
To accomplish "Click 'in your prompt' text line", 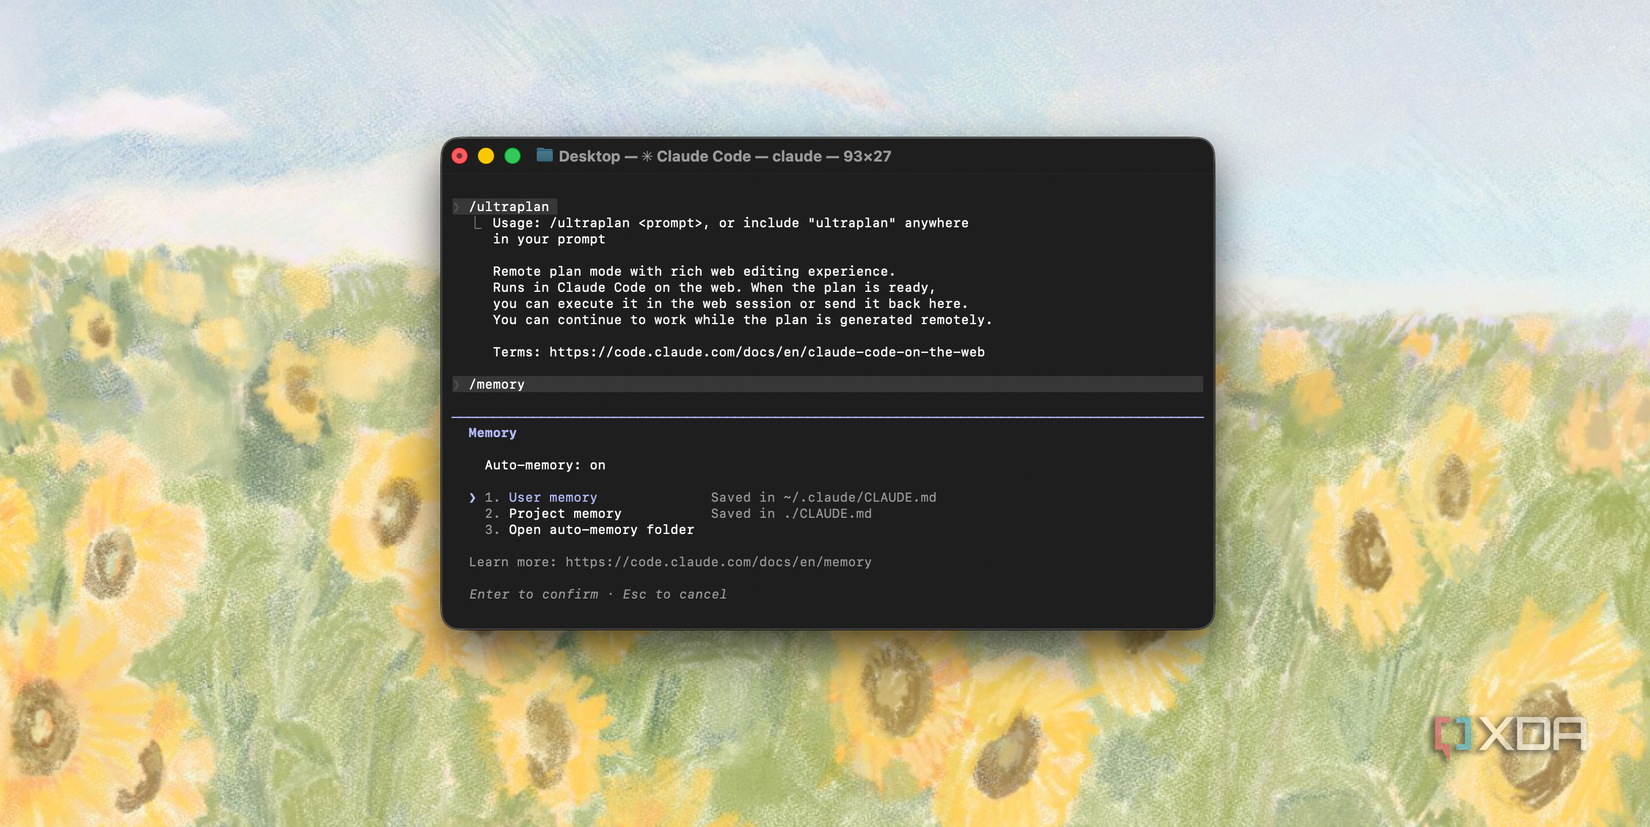I will (x=549, y=239).
